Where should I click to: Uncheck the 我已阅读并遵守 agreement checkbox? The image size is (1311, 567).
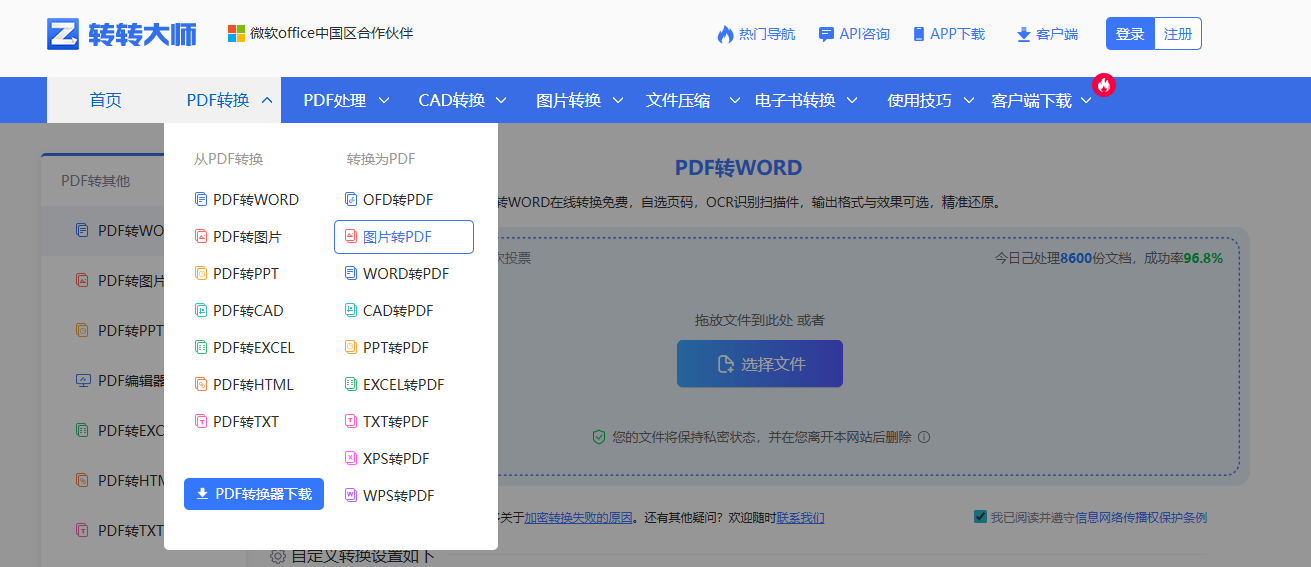980,517
